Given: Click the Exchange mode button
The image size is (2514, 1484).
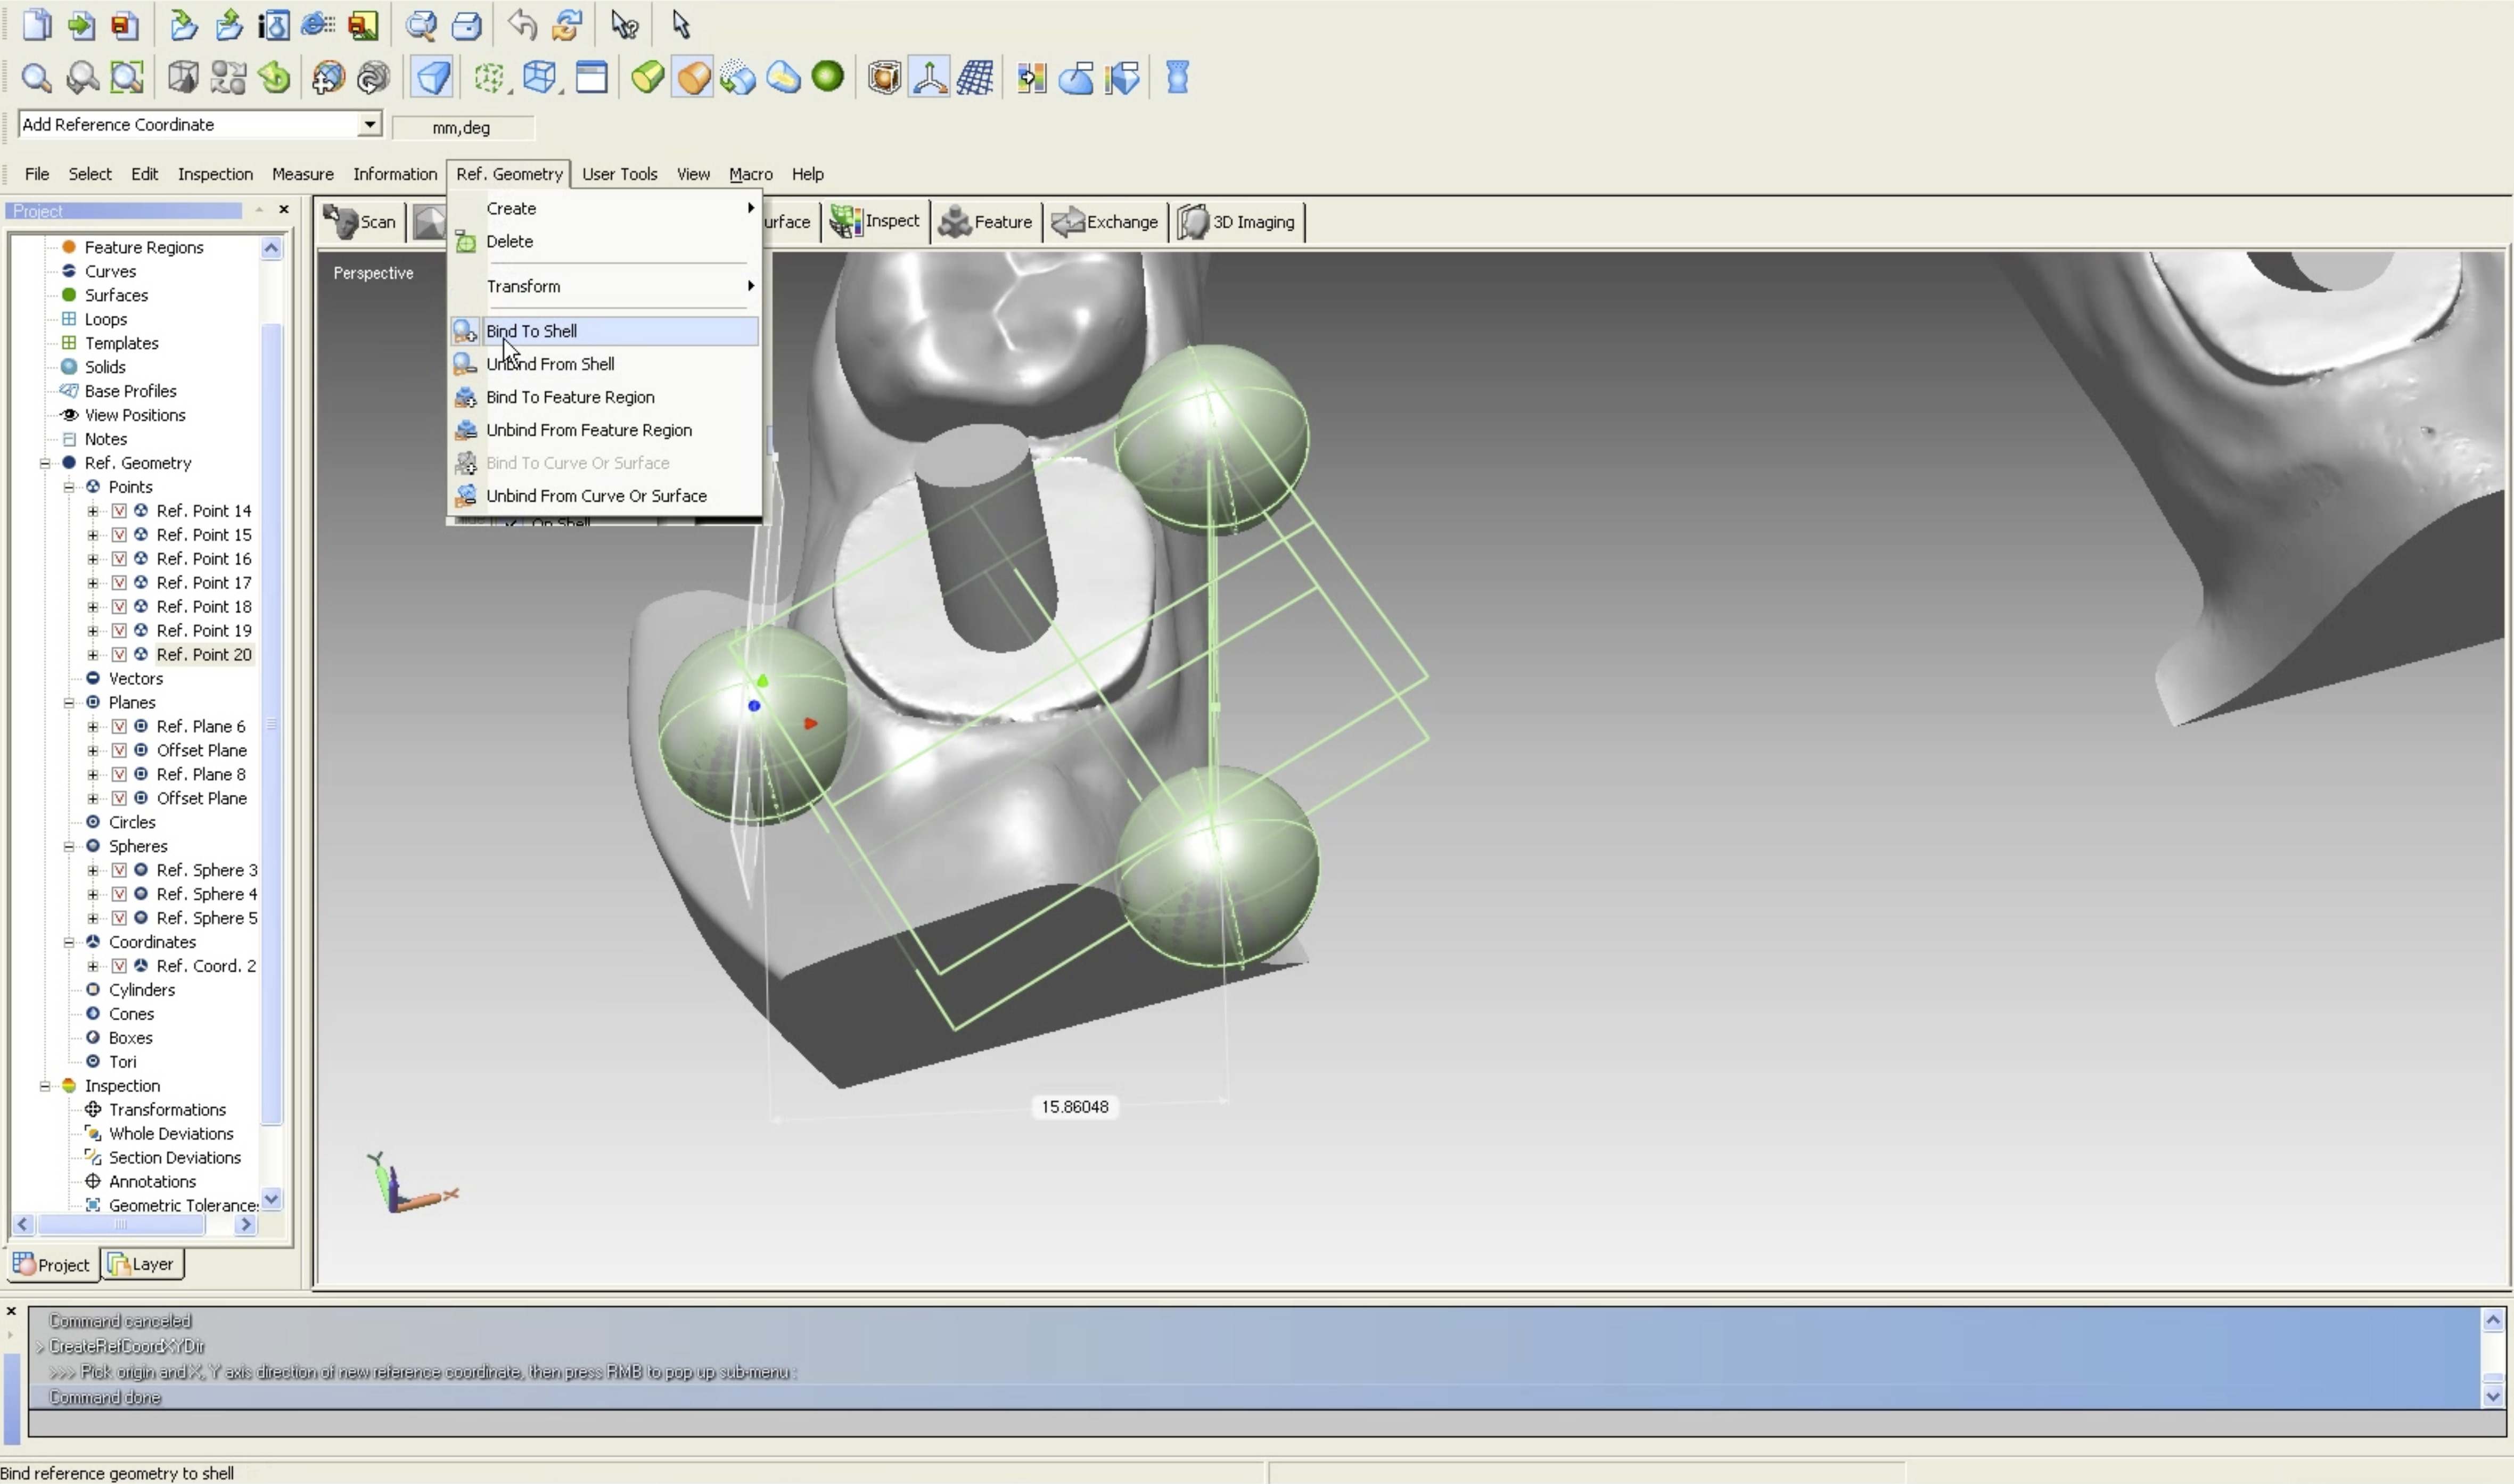Looking at the screenshot, I should pyautogui.click(x=1105, y=222).
